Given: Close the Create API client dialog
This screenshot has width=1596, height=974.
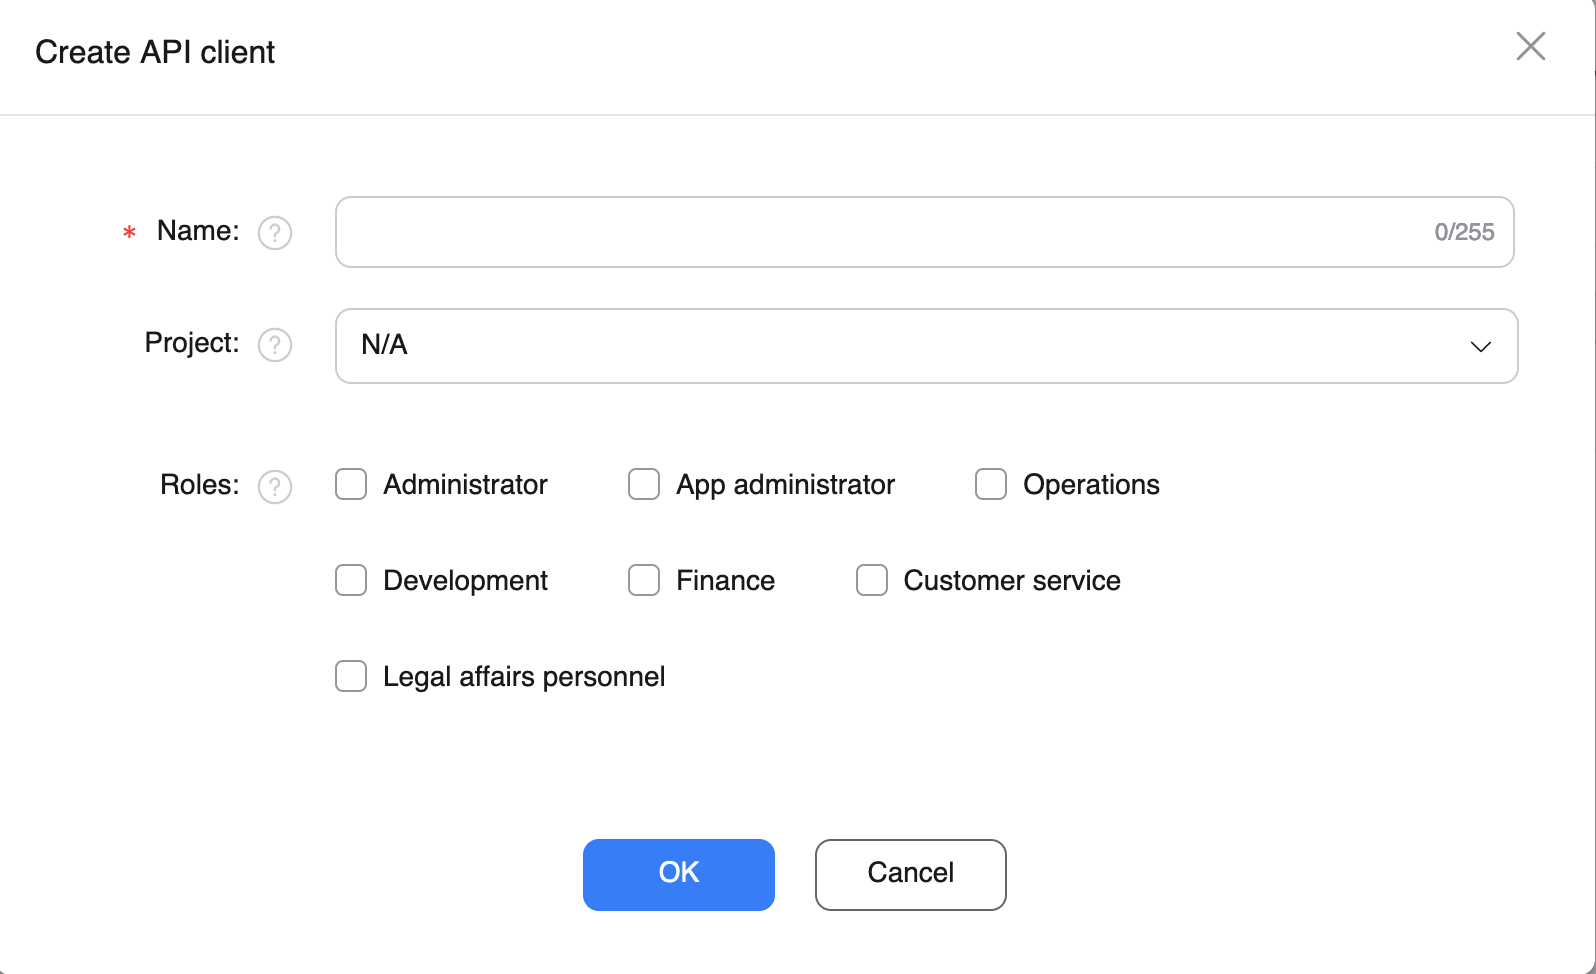Looking at the screenshot, I should point(1531,46).
